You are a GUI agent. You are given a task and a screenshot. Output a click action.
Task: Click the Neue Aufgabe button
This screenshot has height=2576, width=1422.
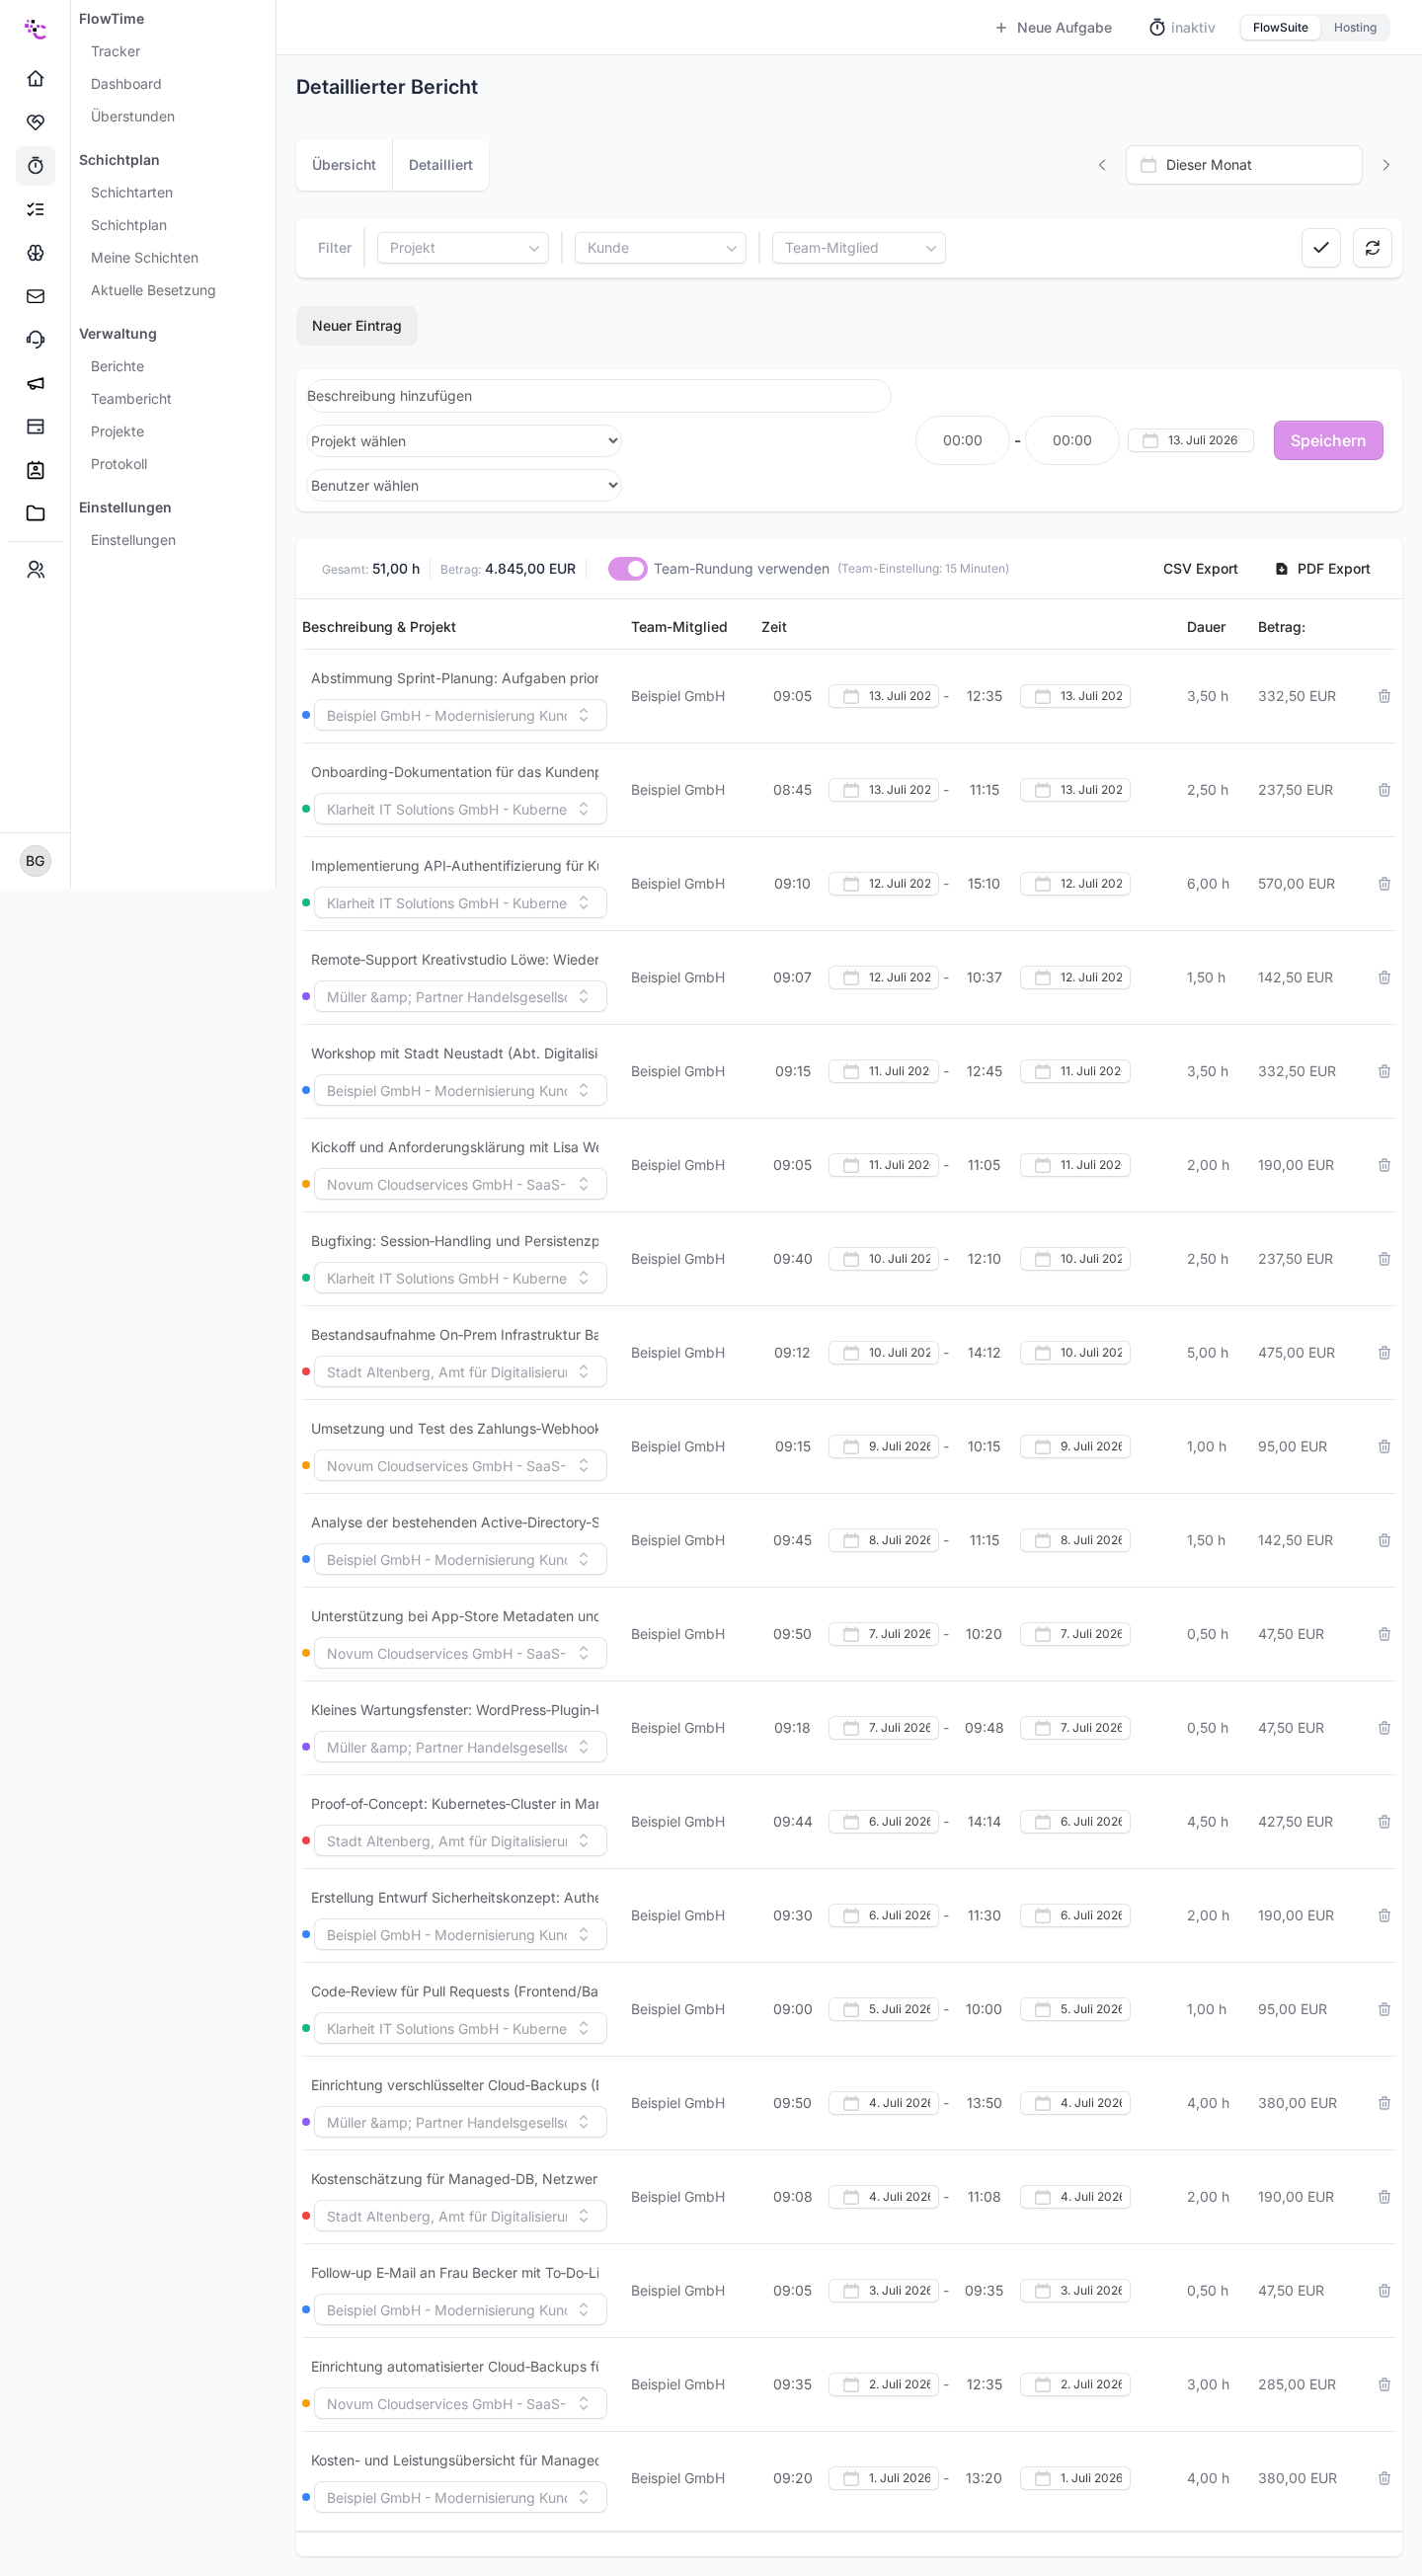pos(1053,28)
